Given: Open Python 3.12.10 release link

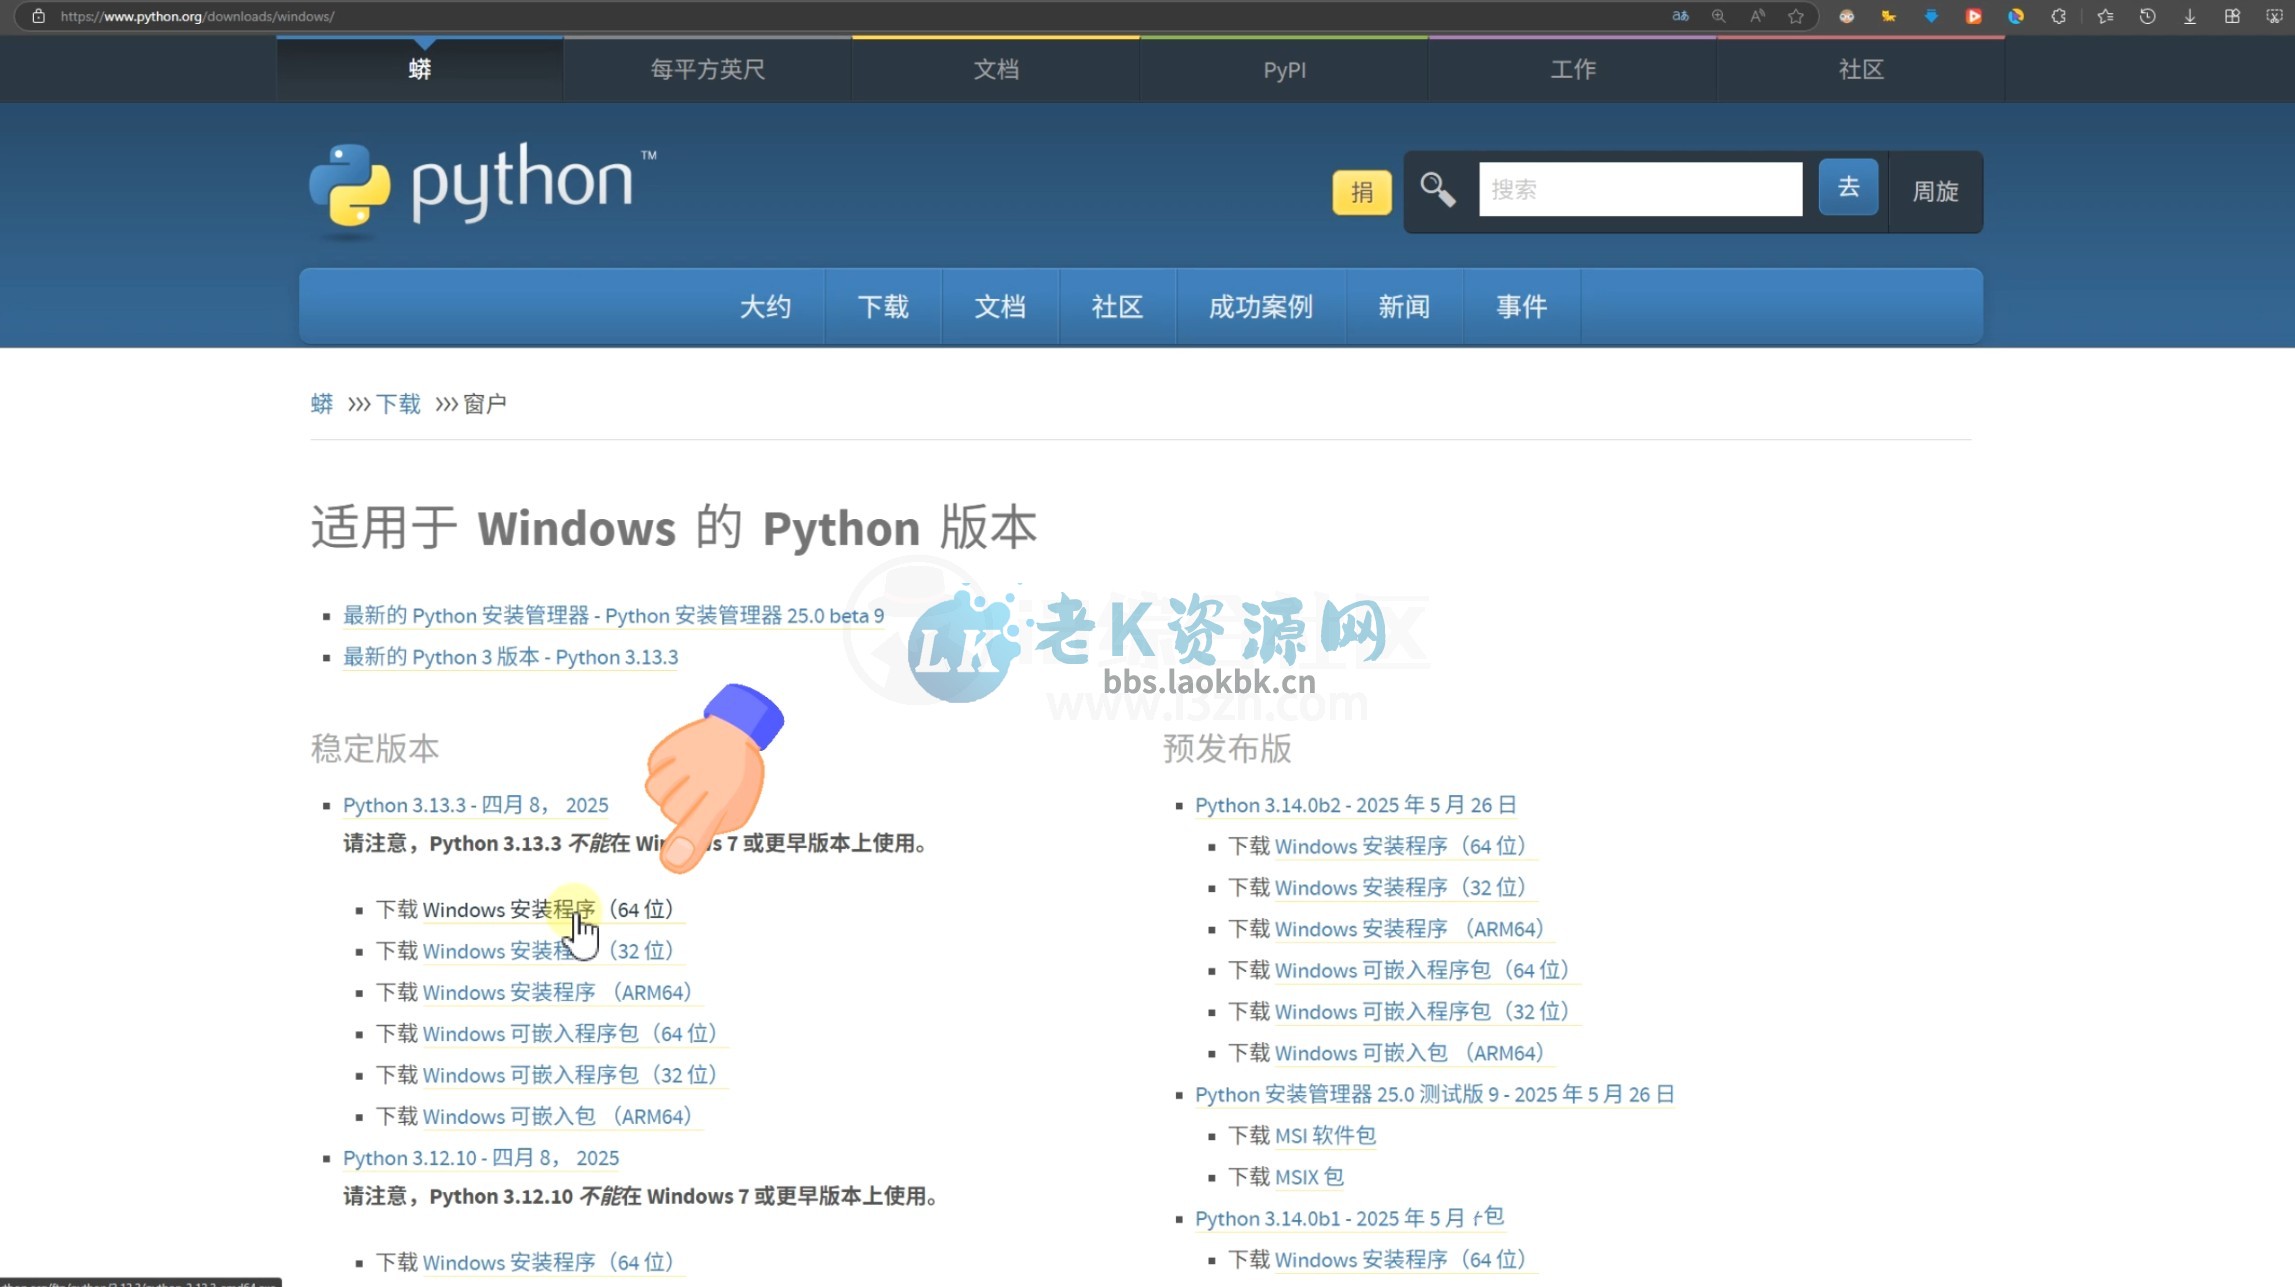Looking at the screenshot, I should (x=481, y=1158).
